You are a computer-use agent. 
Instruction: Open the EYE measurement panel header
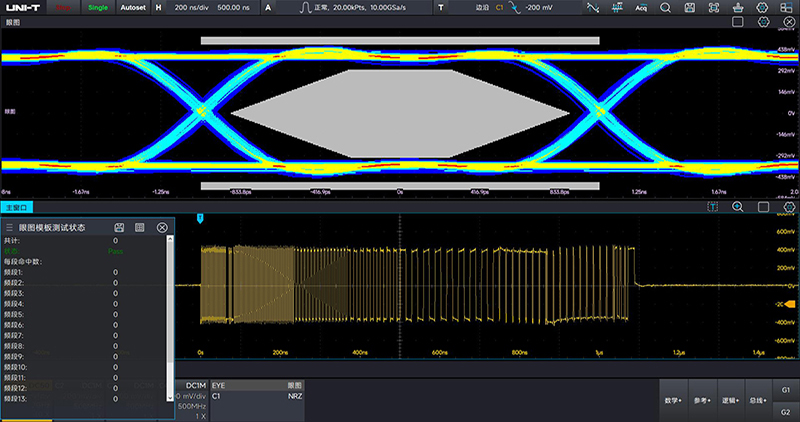257,386
